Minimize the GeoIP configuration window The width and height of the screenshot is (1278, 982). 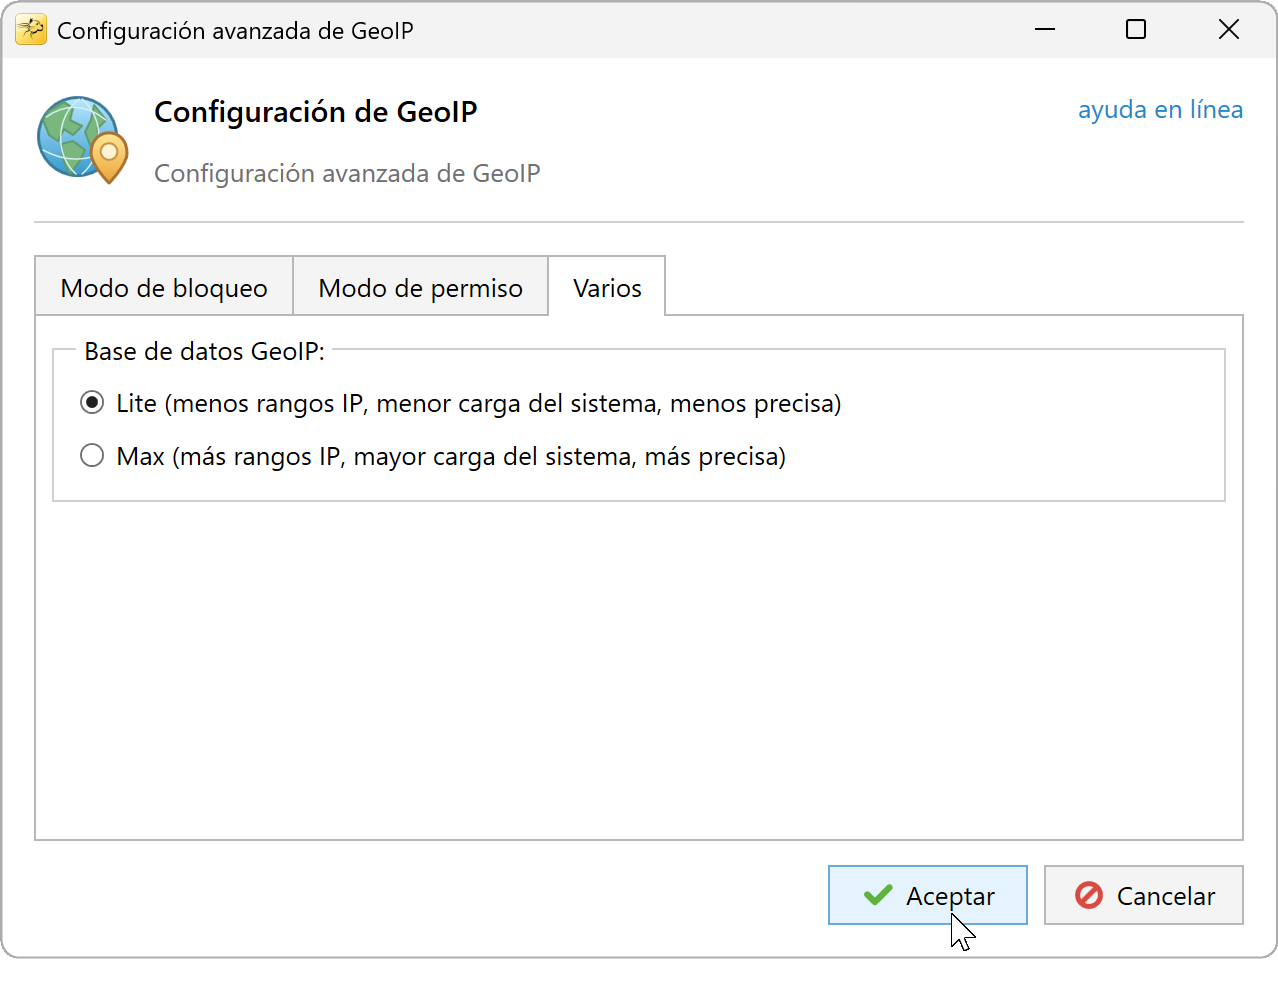pos(1045,30)
